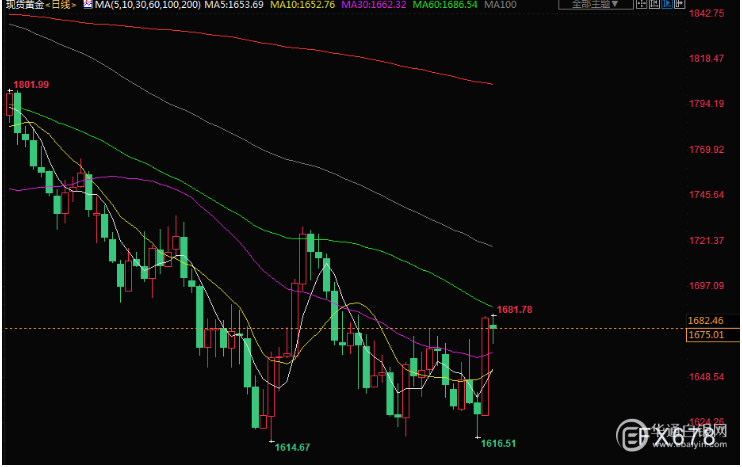
Task: Select the gray MA100 label
Action: pyautogui.click(x=500, y=5)
